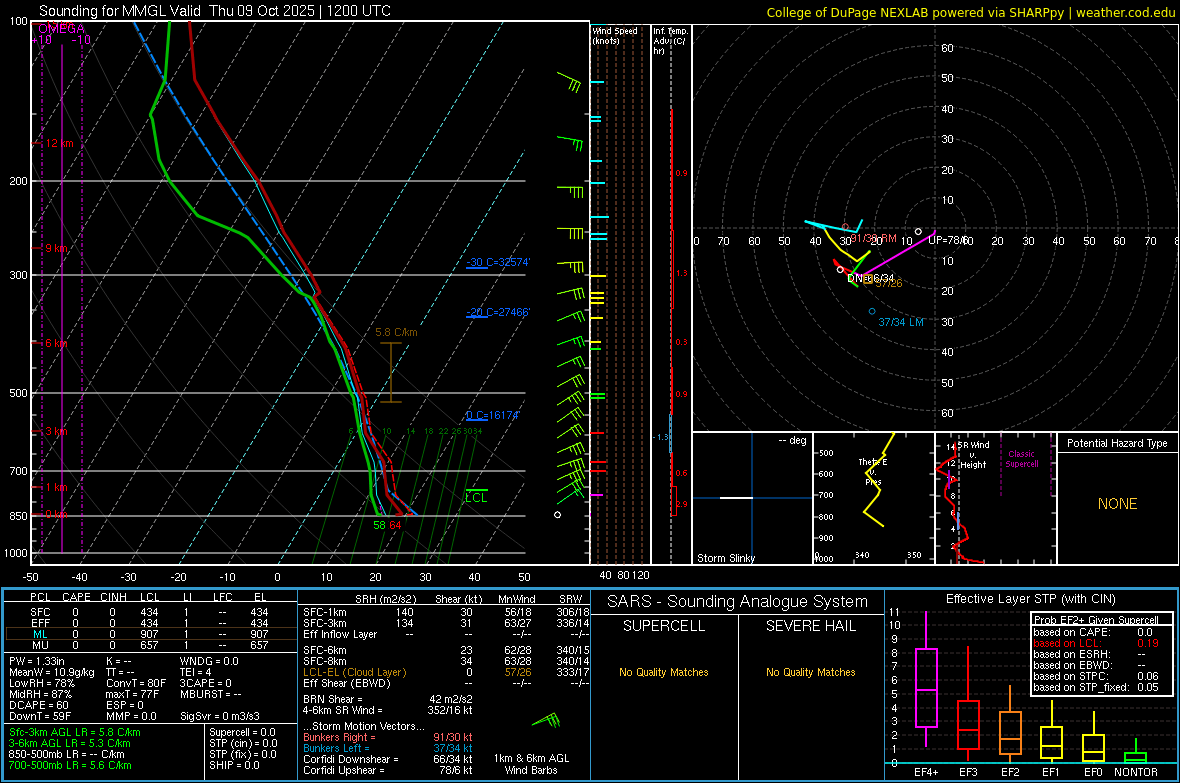Click the 91/30 RM hodograph label
The height and width of the screenshot is (783, 1180).
874,239
